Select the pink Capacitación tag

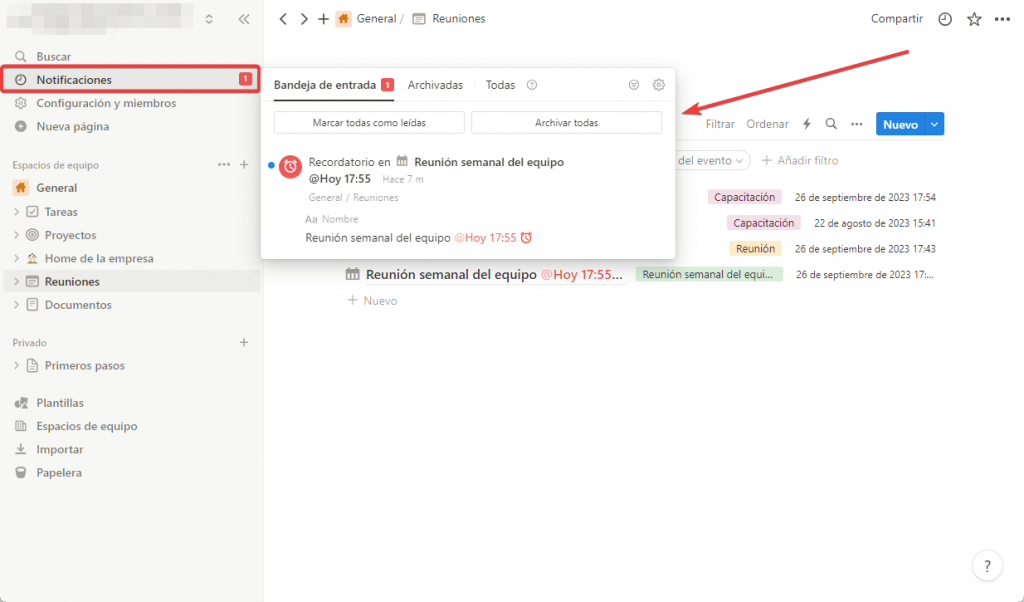tap(744, 197)
